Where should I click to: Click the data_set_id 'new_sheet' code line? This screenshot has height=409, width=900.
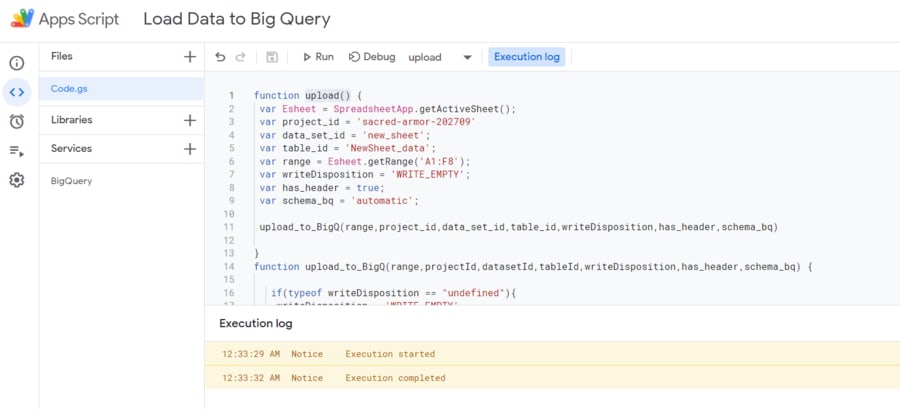(344, 135)
